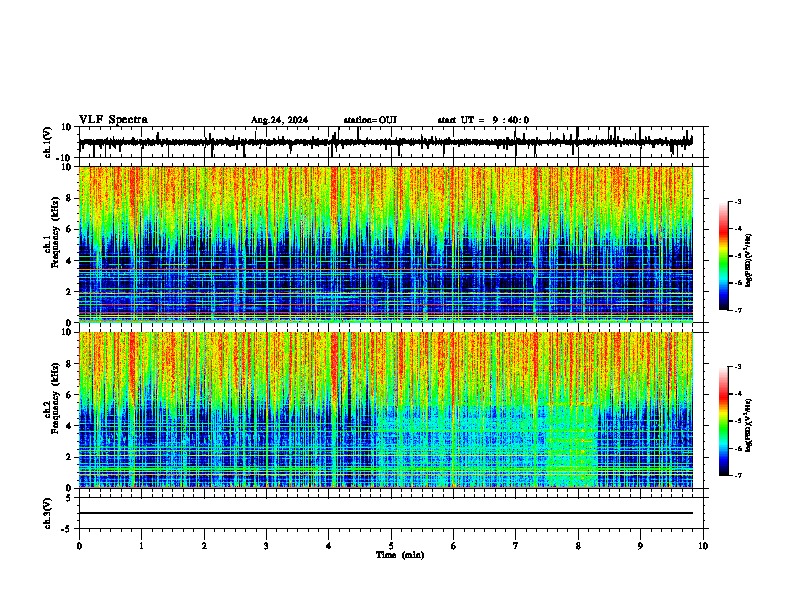Viewport: 792px width, 612px height.
Task: Click the ch.1 voltage waveform trace
Action: point(386,142)
